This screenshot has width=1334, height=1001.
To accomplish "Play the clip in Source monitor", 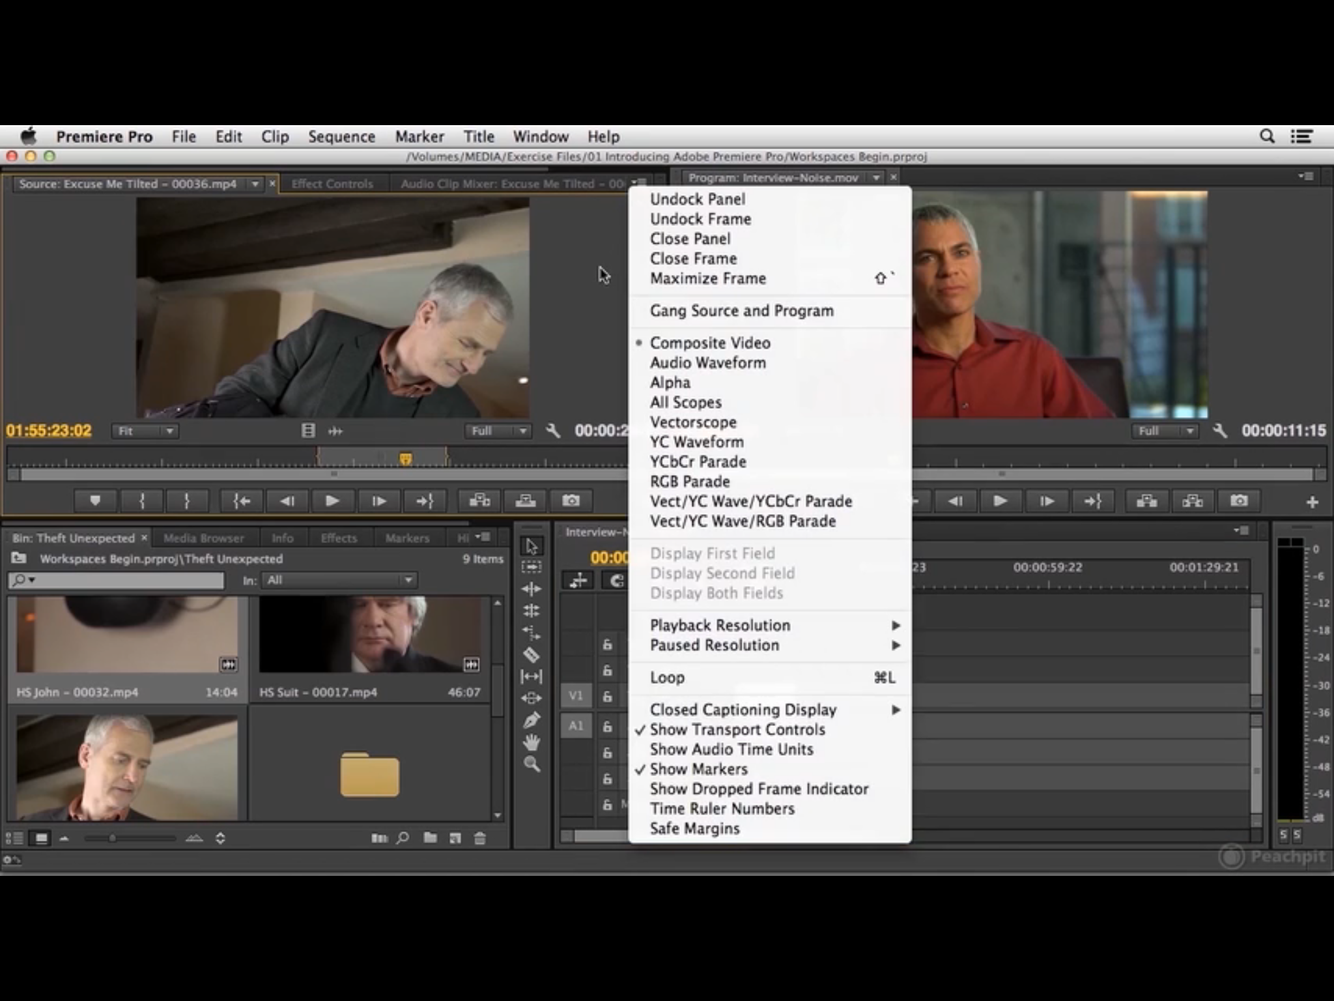I will 332,501.
